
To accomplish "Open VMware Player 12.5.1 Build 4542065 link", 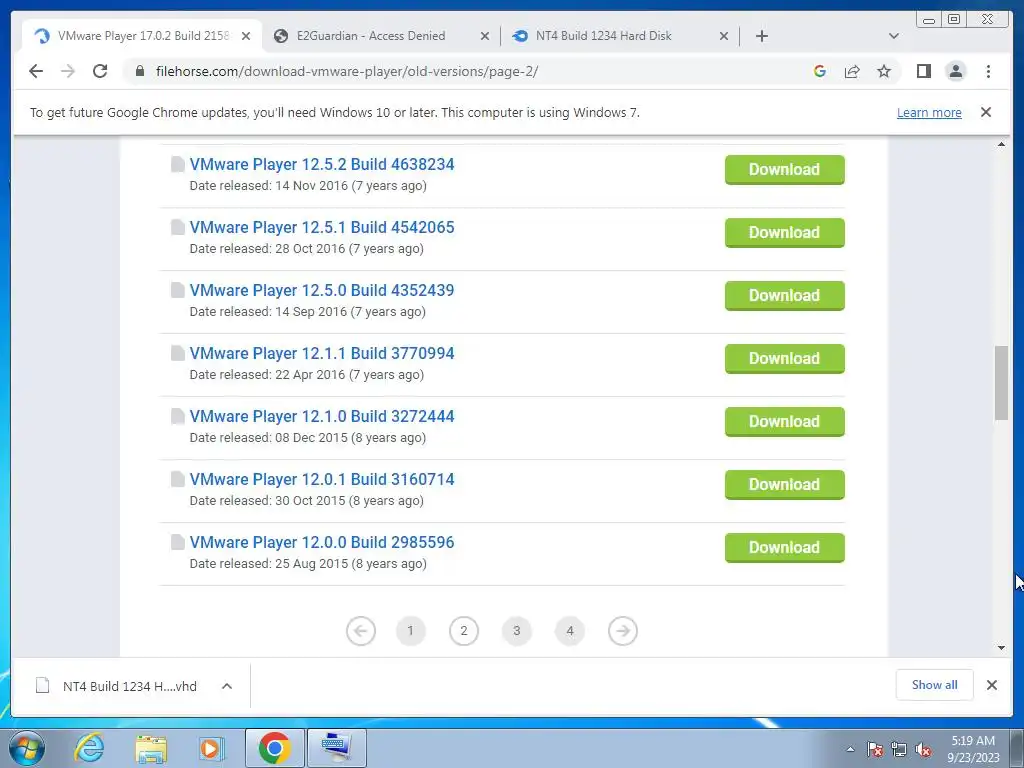I will 322,227.
